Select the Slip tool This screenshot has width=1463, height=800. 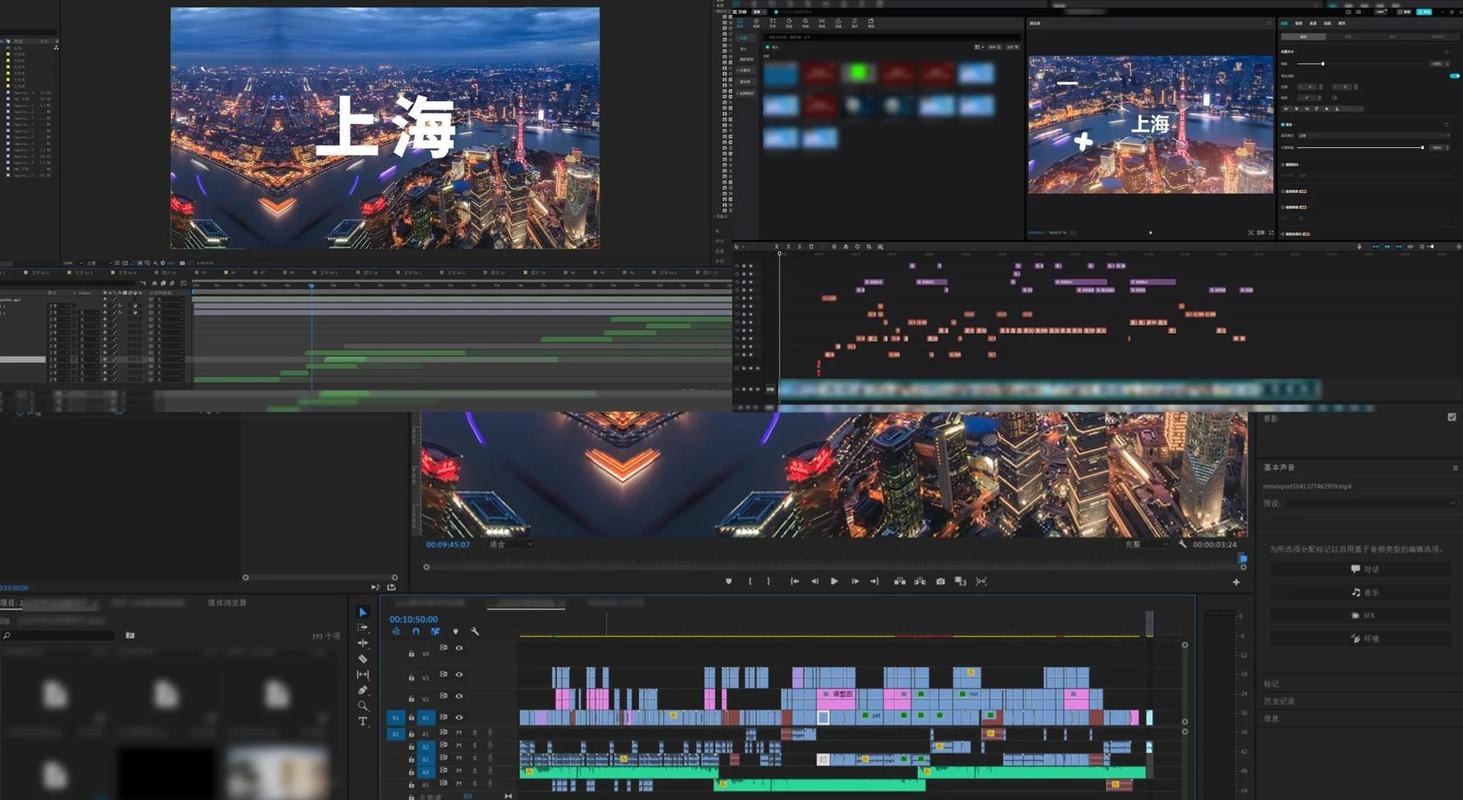pyautogui.click(x=363, y=675)
